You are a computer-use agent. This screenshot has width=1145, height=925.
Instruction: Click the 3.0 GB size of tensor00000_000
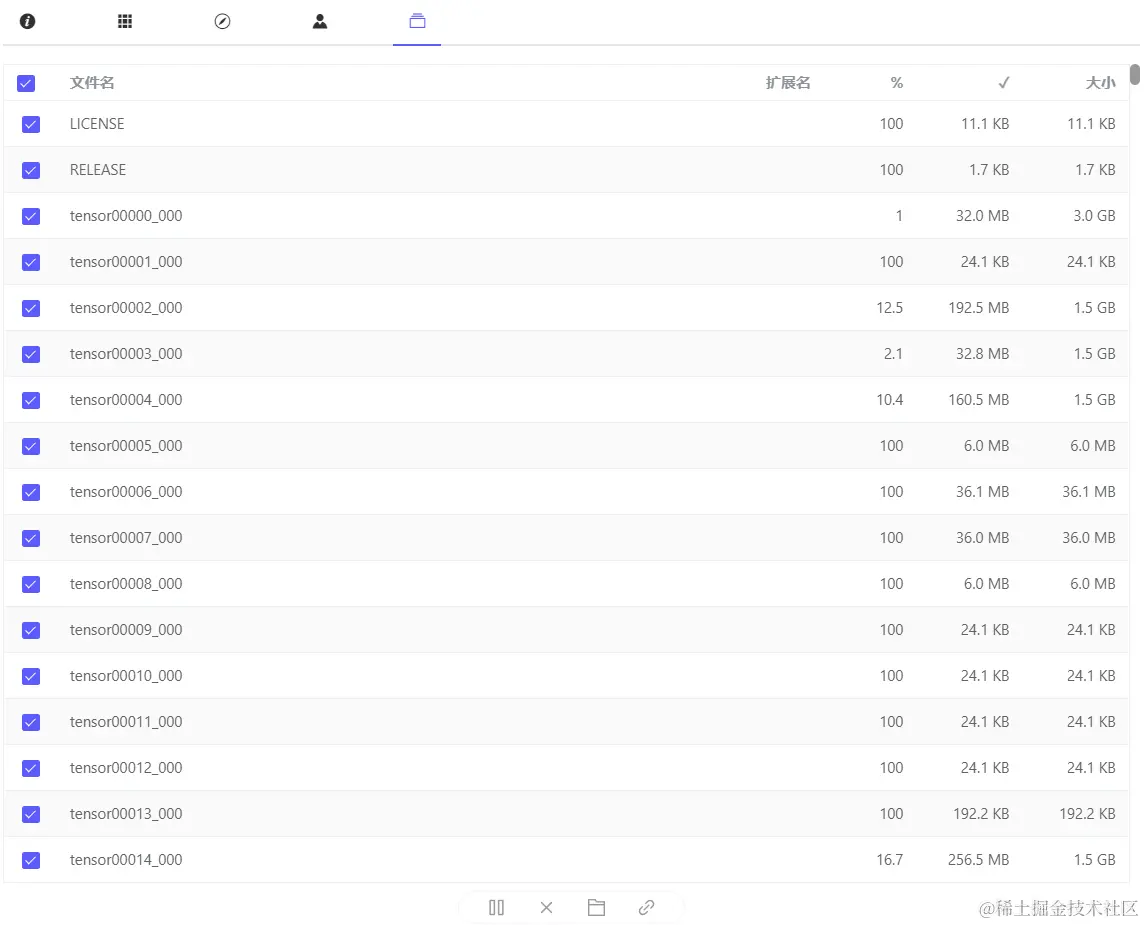point(1094,216)
